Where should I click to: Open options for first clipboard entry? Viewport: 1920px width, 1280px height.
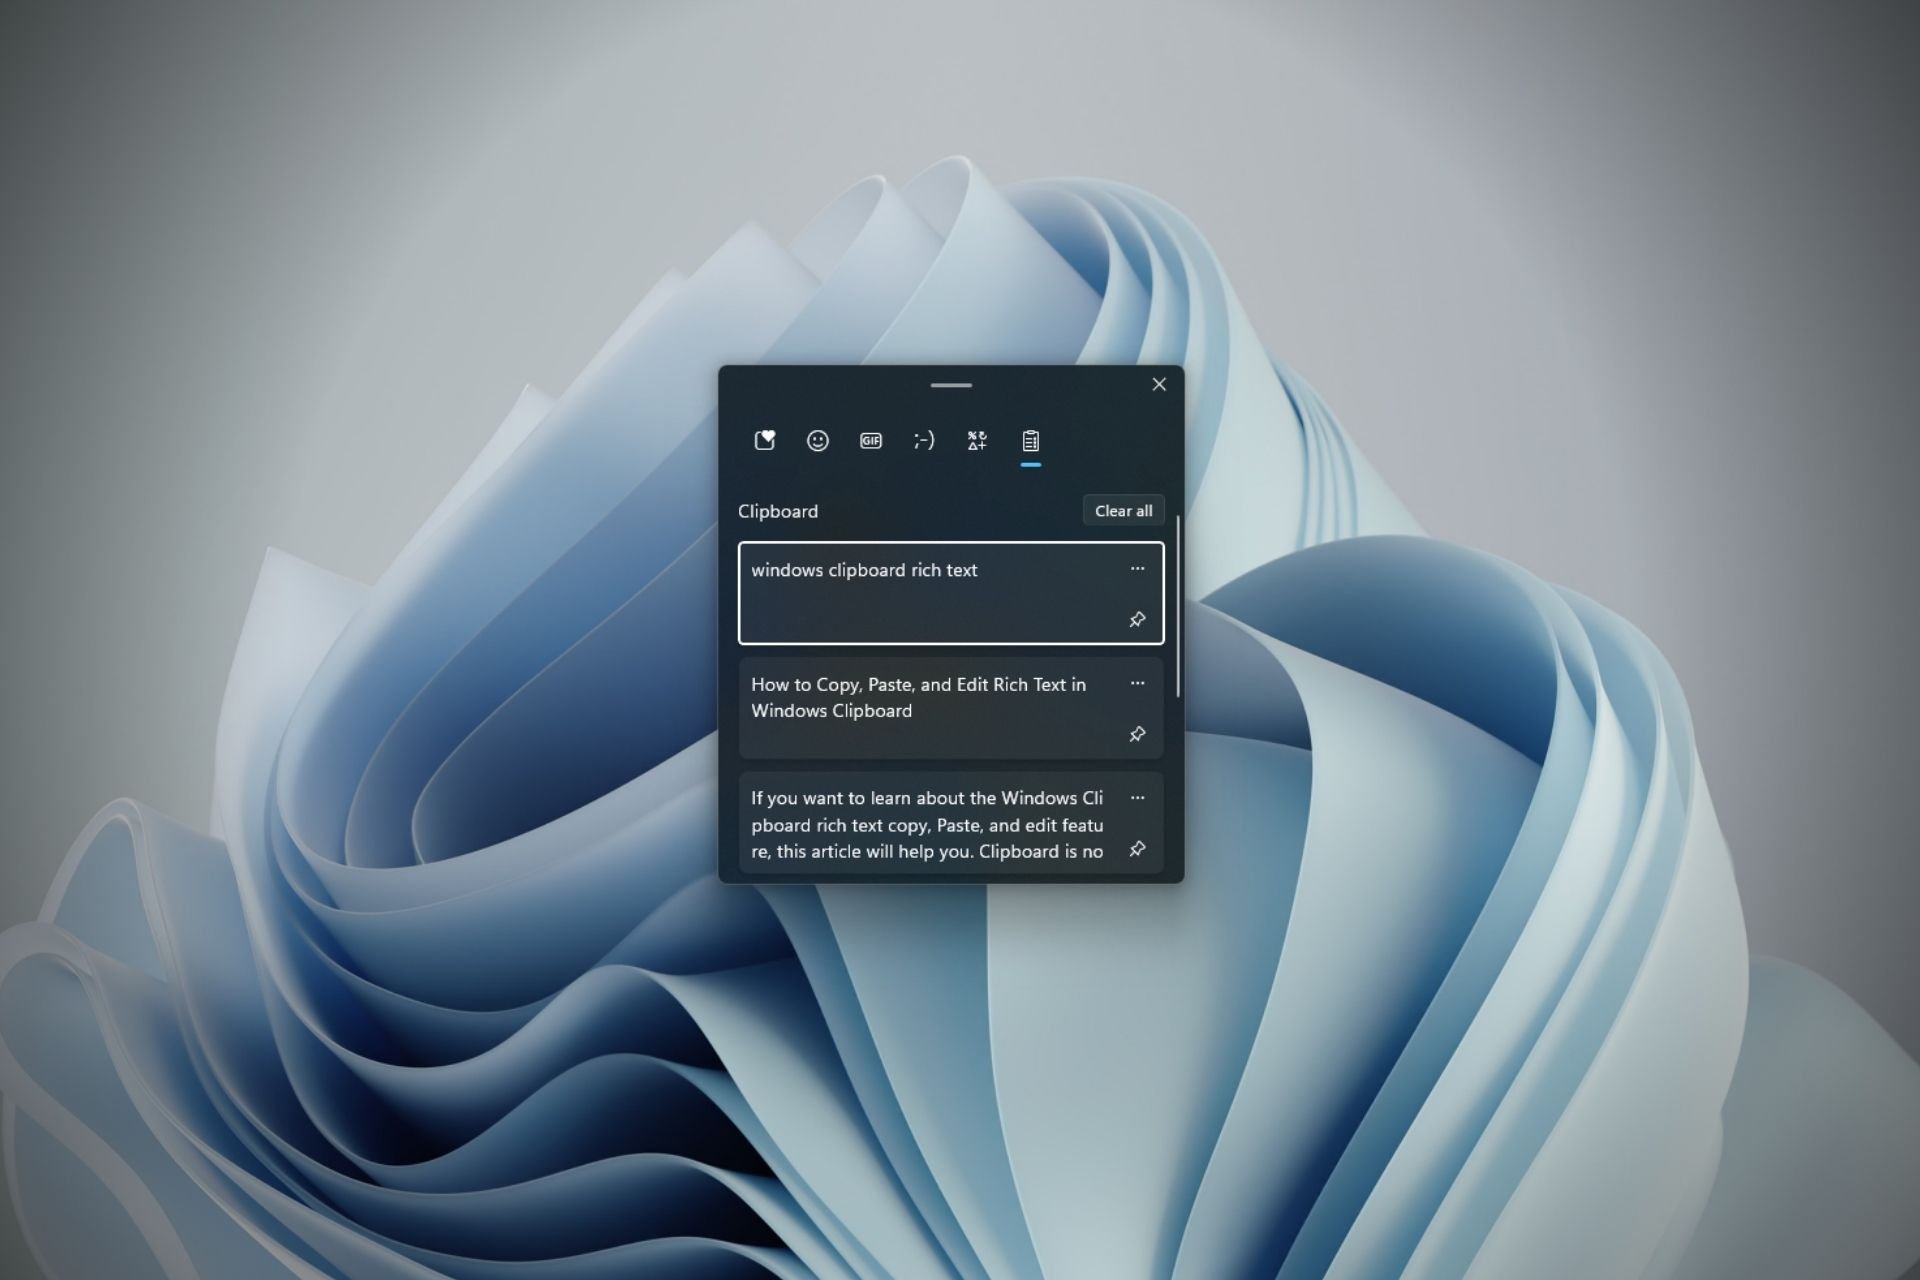point(1136,569)
